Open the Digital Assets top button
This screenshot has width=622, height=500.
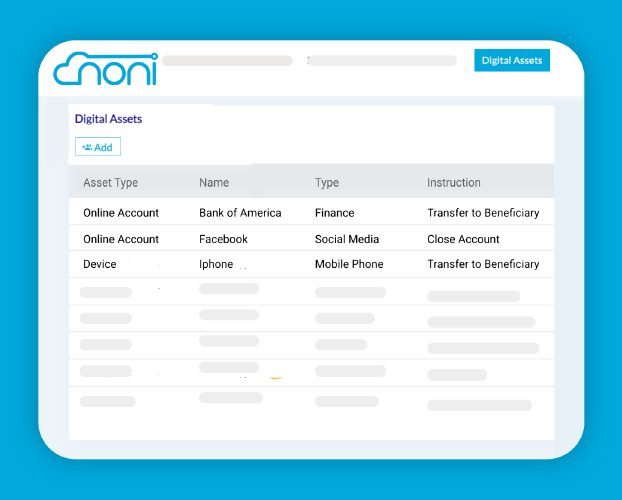(512, 60)
